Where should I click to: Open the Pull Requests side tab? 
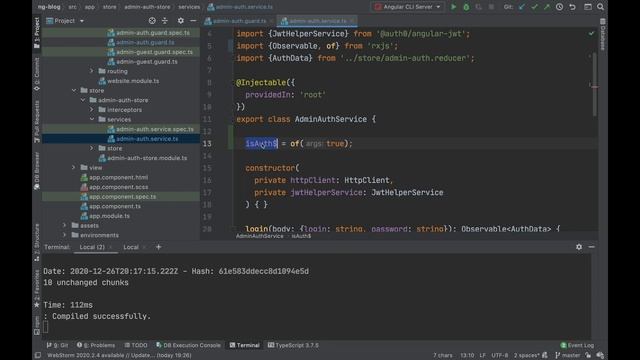coord(37,122)
